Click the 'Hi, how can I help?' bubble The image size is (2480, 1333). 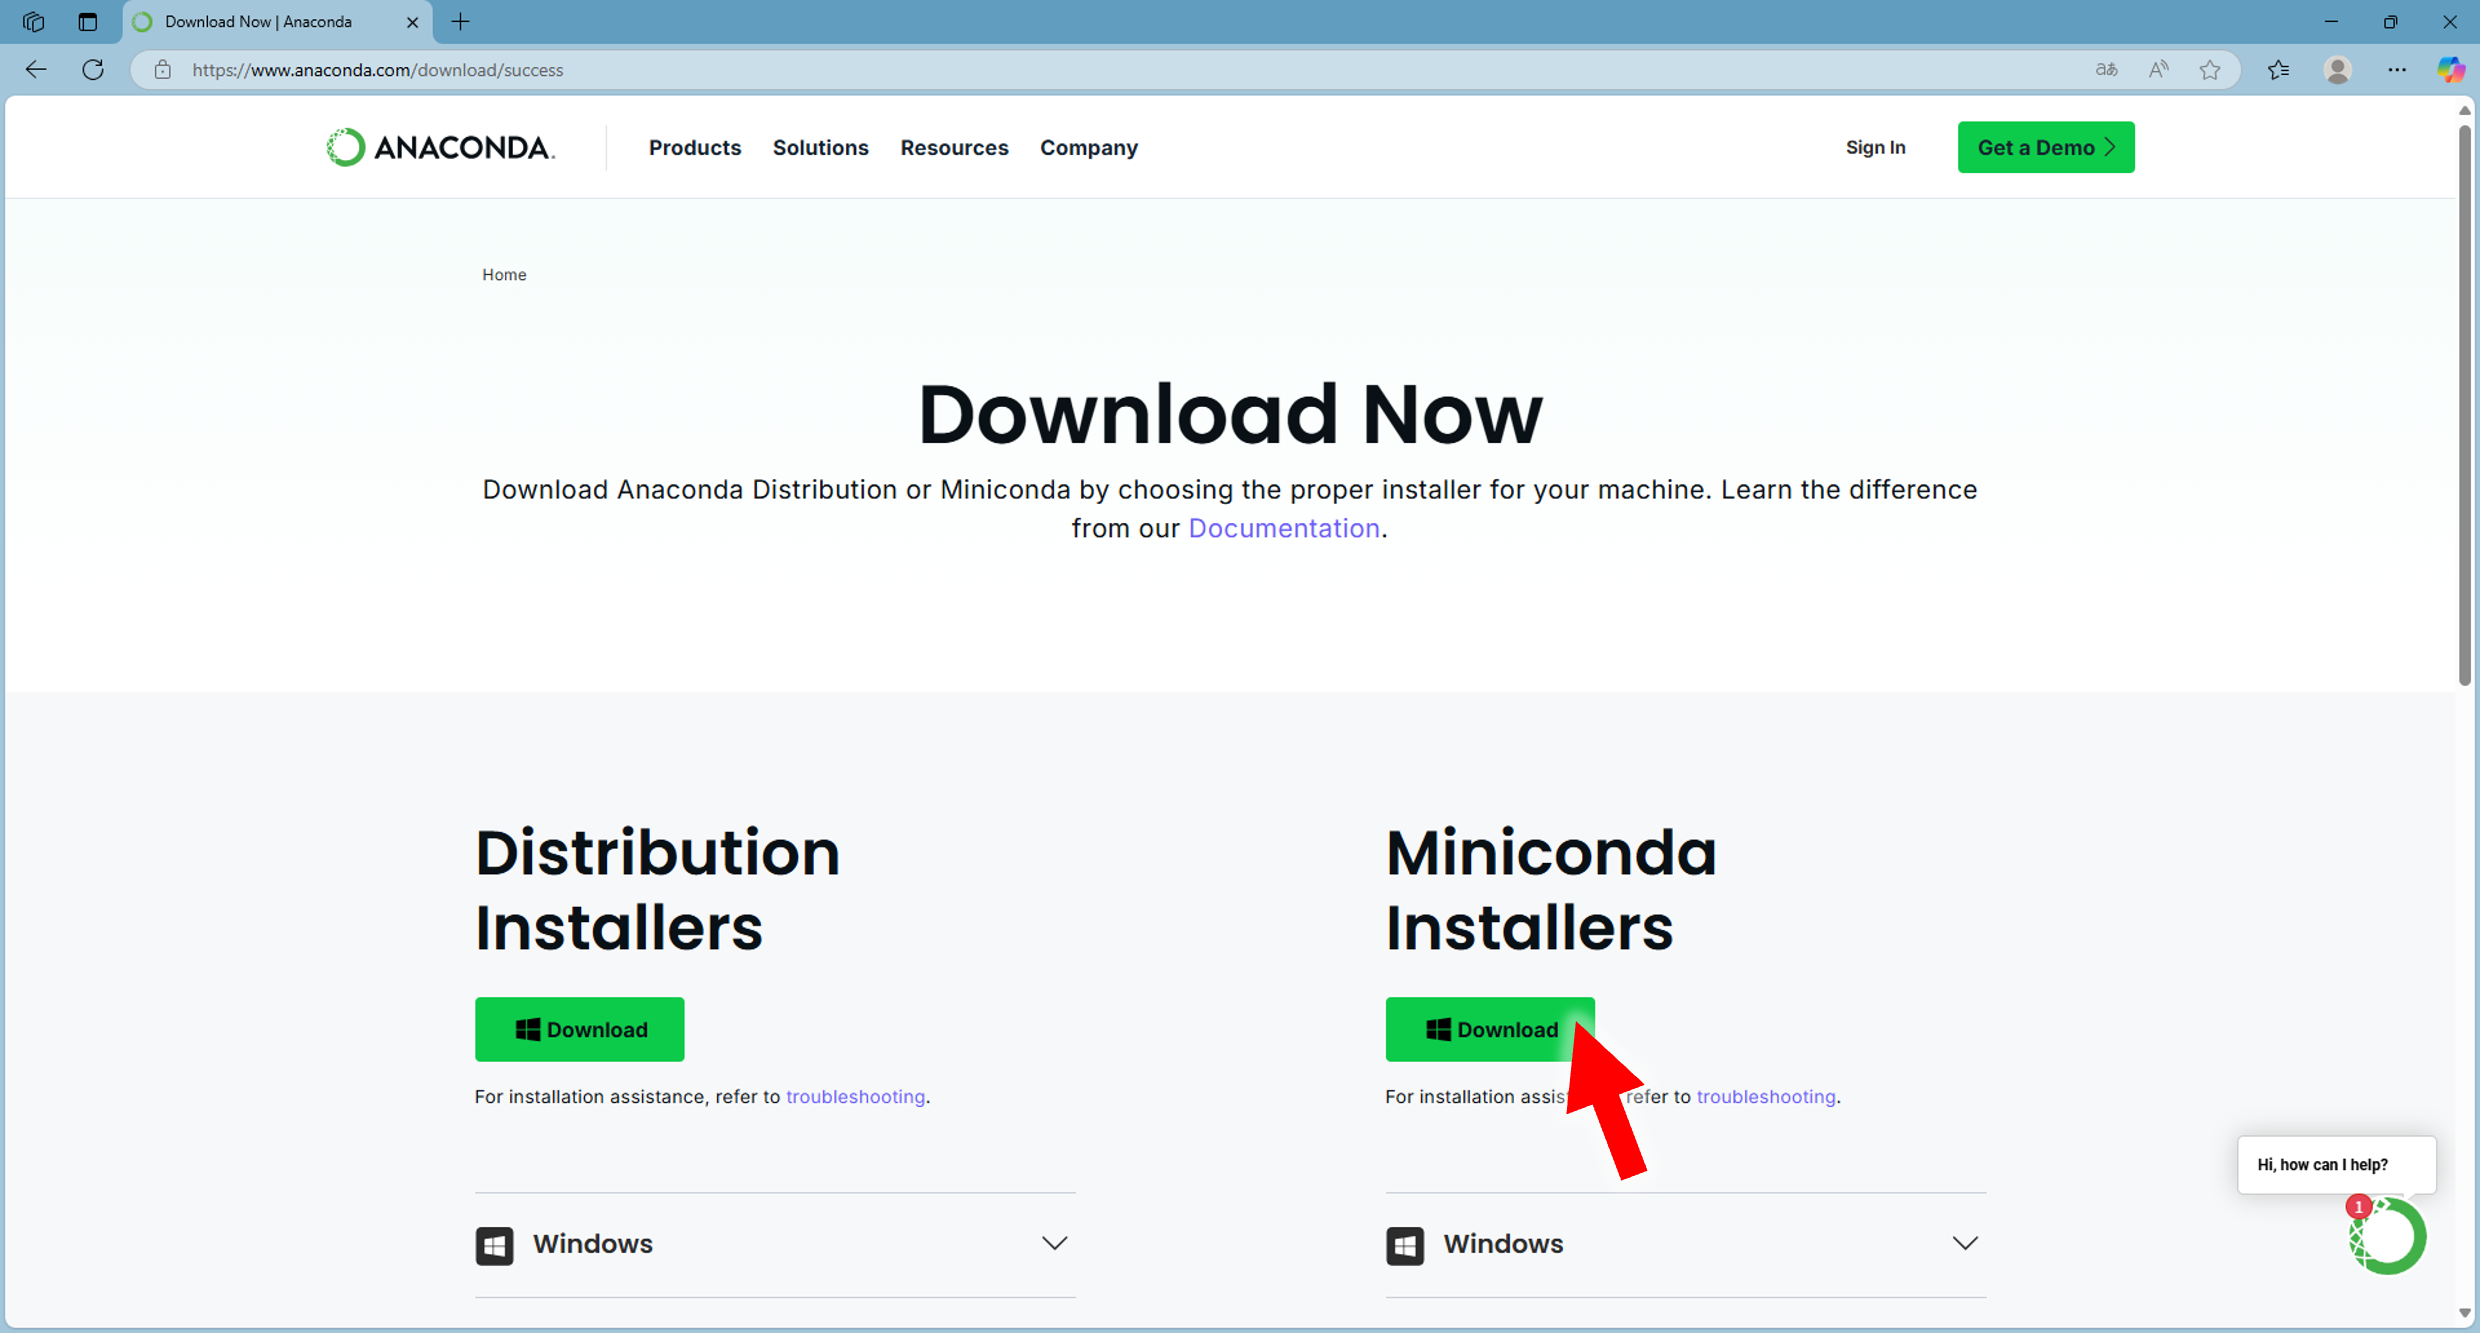tap(2336, 1164)
